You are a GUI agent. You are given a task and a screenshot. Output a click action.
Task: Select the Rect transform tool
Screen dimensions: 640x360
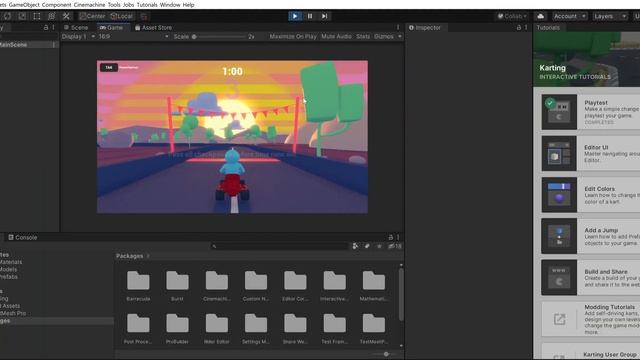pos(37,16)
